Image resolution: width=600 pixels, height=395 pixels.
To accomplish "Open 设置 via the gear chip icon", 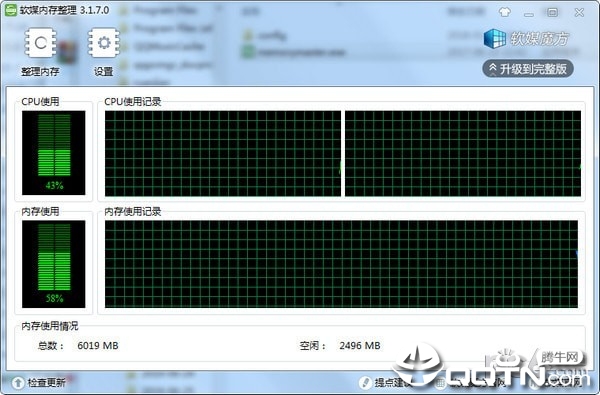I will (104, 43).
